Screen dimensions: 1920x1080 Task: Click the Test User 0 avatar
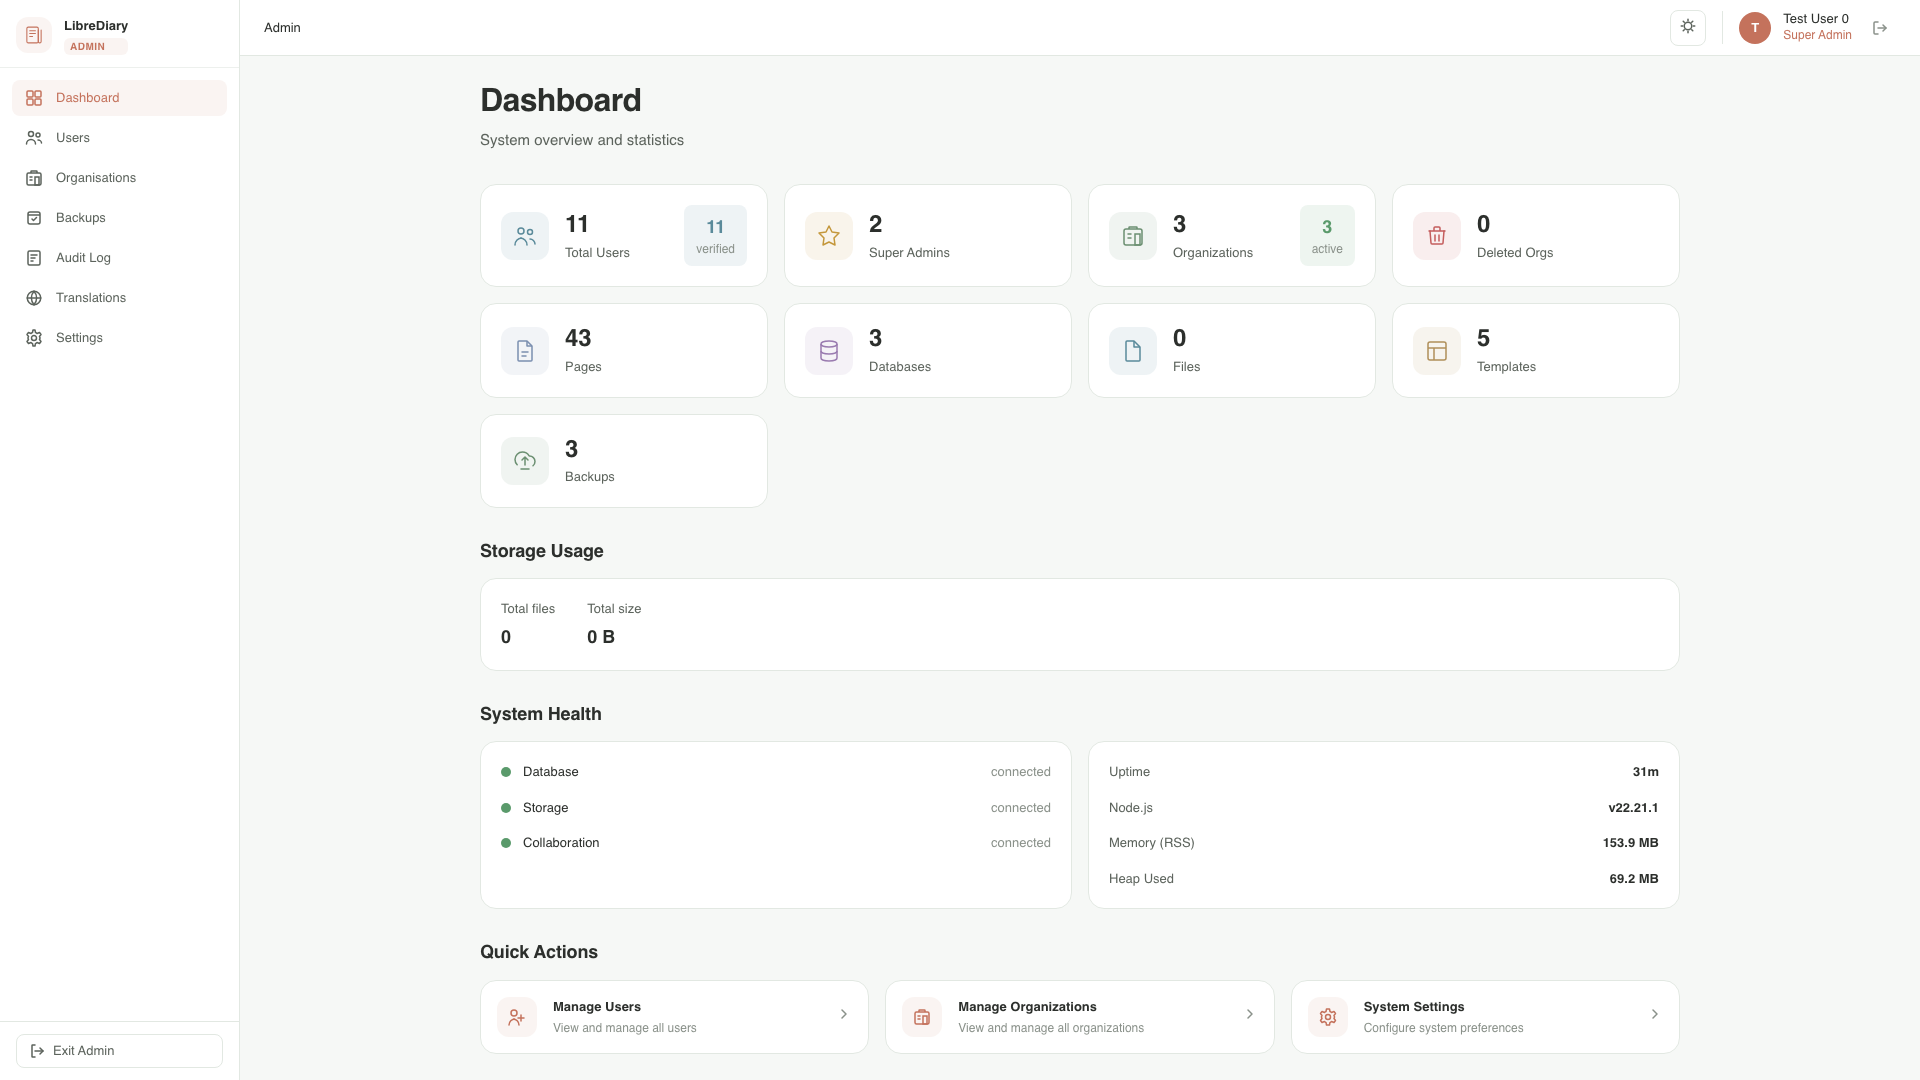pos(1755,28)
